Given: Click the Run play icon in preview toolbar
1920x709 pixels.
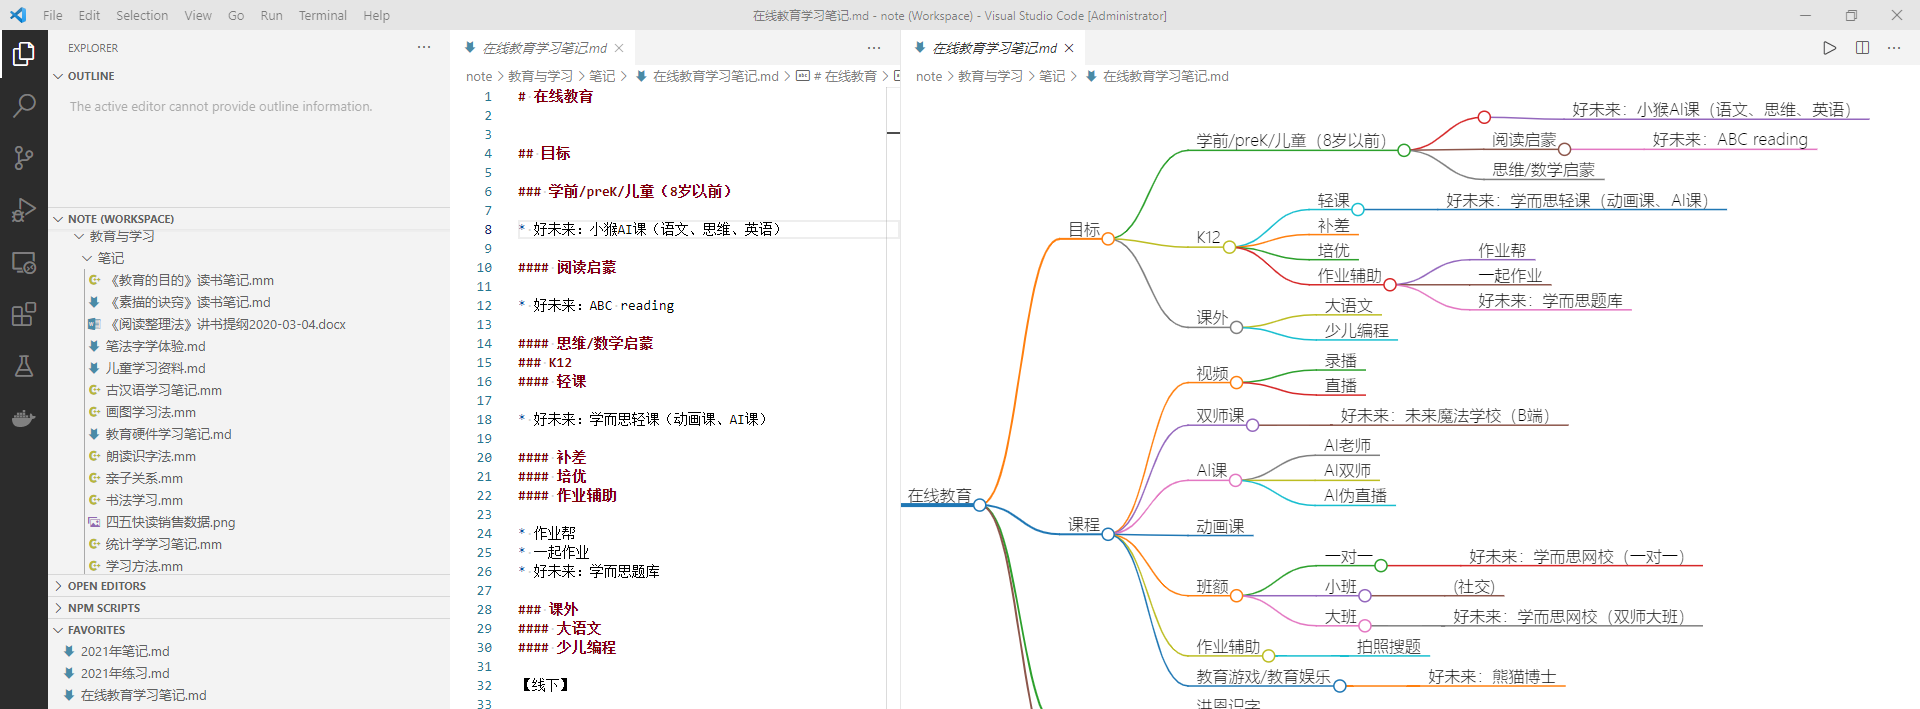Looking at the screenshot, I should (1829, 47).
